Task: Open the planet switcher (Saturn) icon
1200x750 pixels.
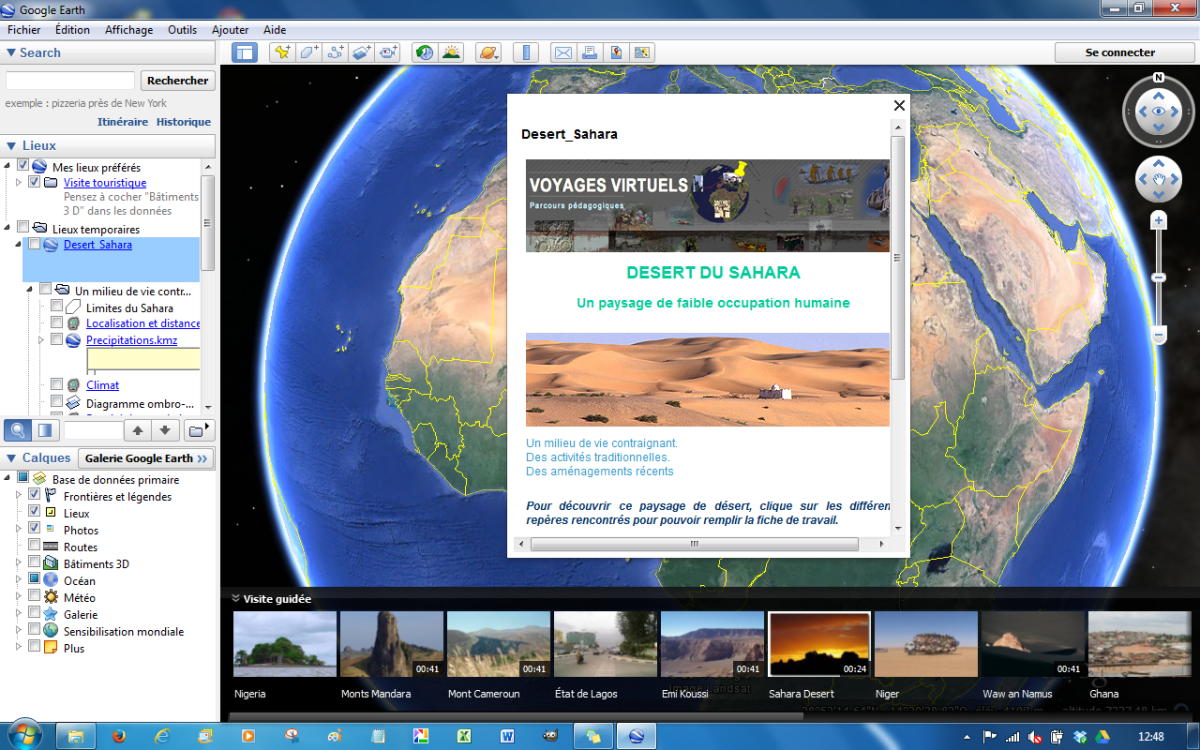Action: [488, 53]
